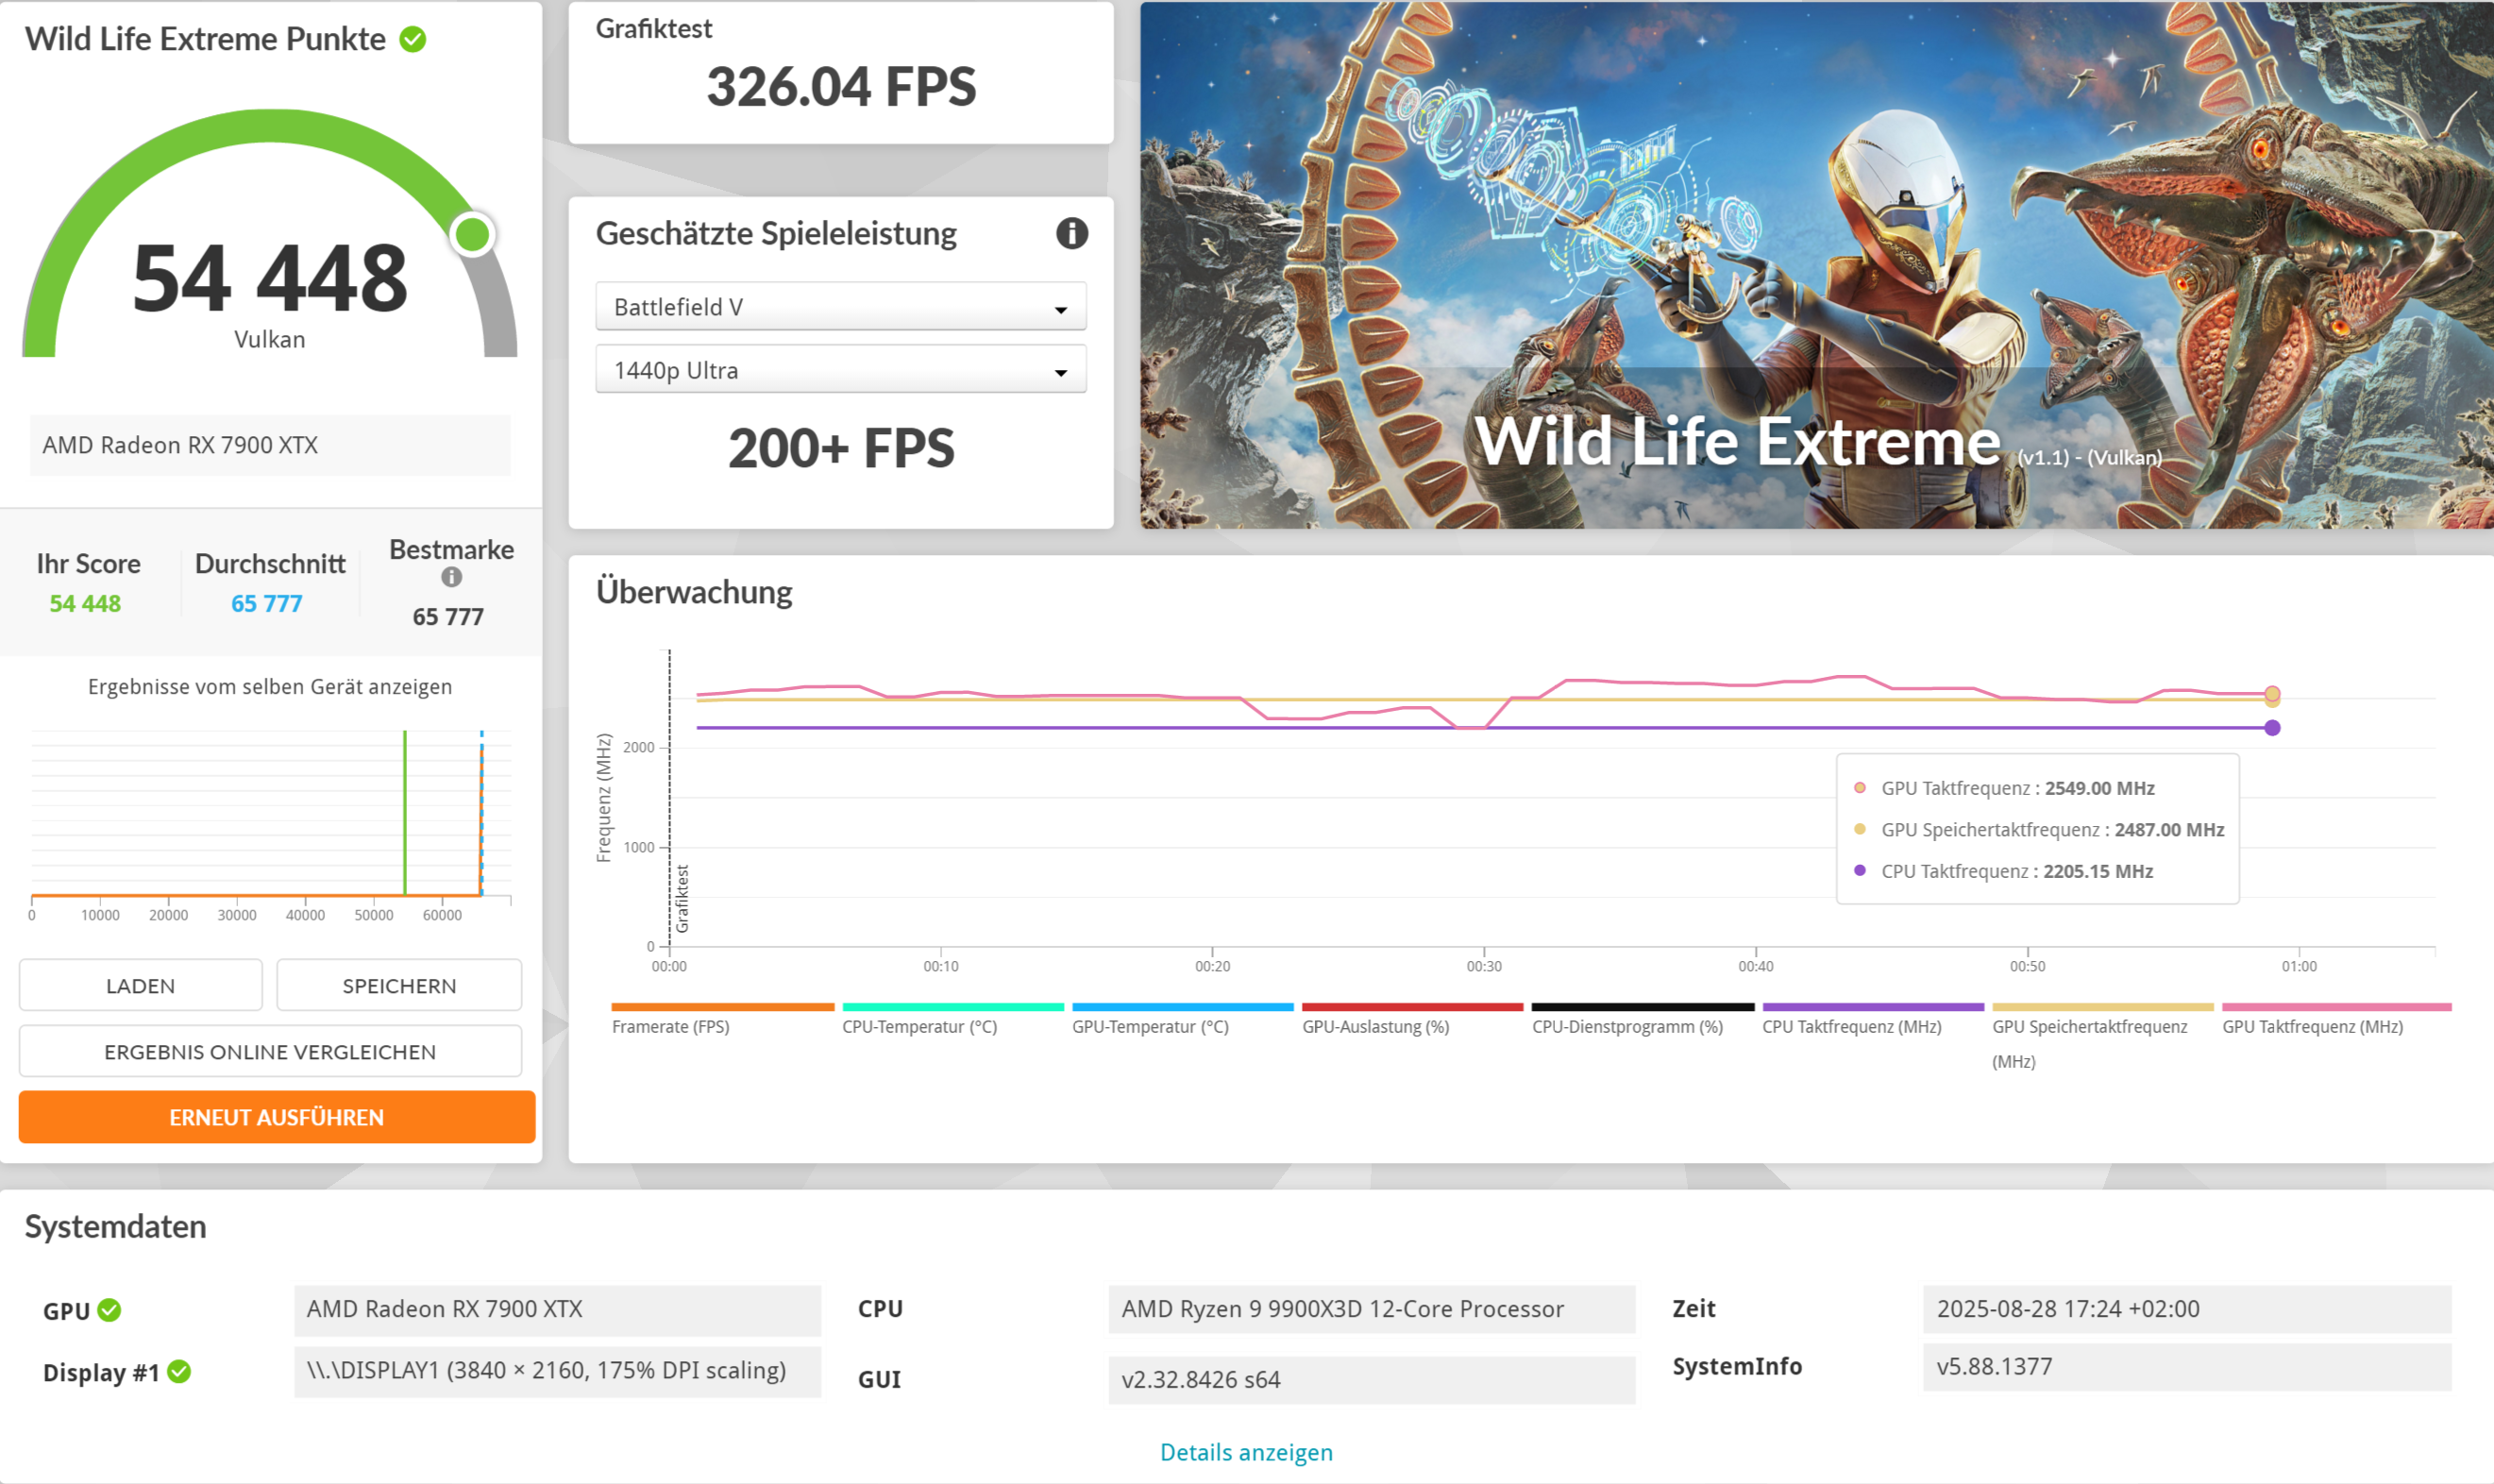Toggle GPU-Temperatur (°C) color legend bar
The image size is (2494, 1484).
pos(1182,1007)
